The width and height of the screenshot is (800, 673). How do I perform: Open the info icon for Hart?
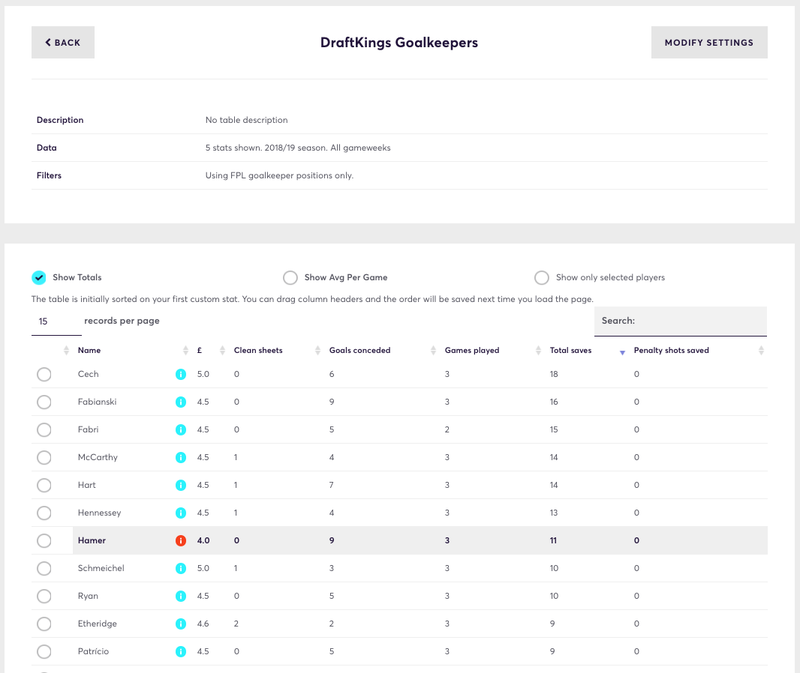pos(181,485)
